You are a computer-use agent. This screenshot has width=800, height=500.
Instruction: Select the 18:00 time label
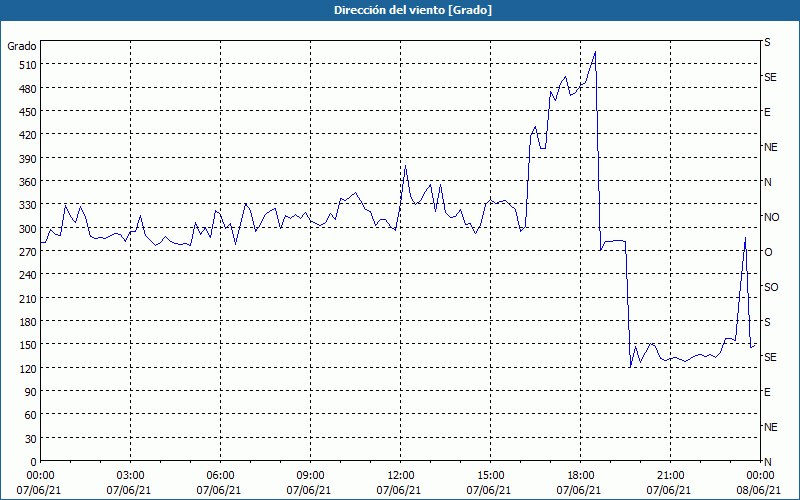[580, 476]
